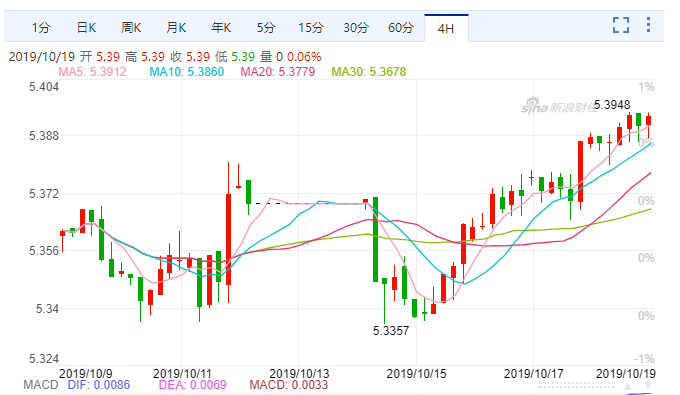Click the 5.3948 high price marker
Screen dimensions: 680x395
coord(612,104)
